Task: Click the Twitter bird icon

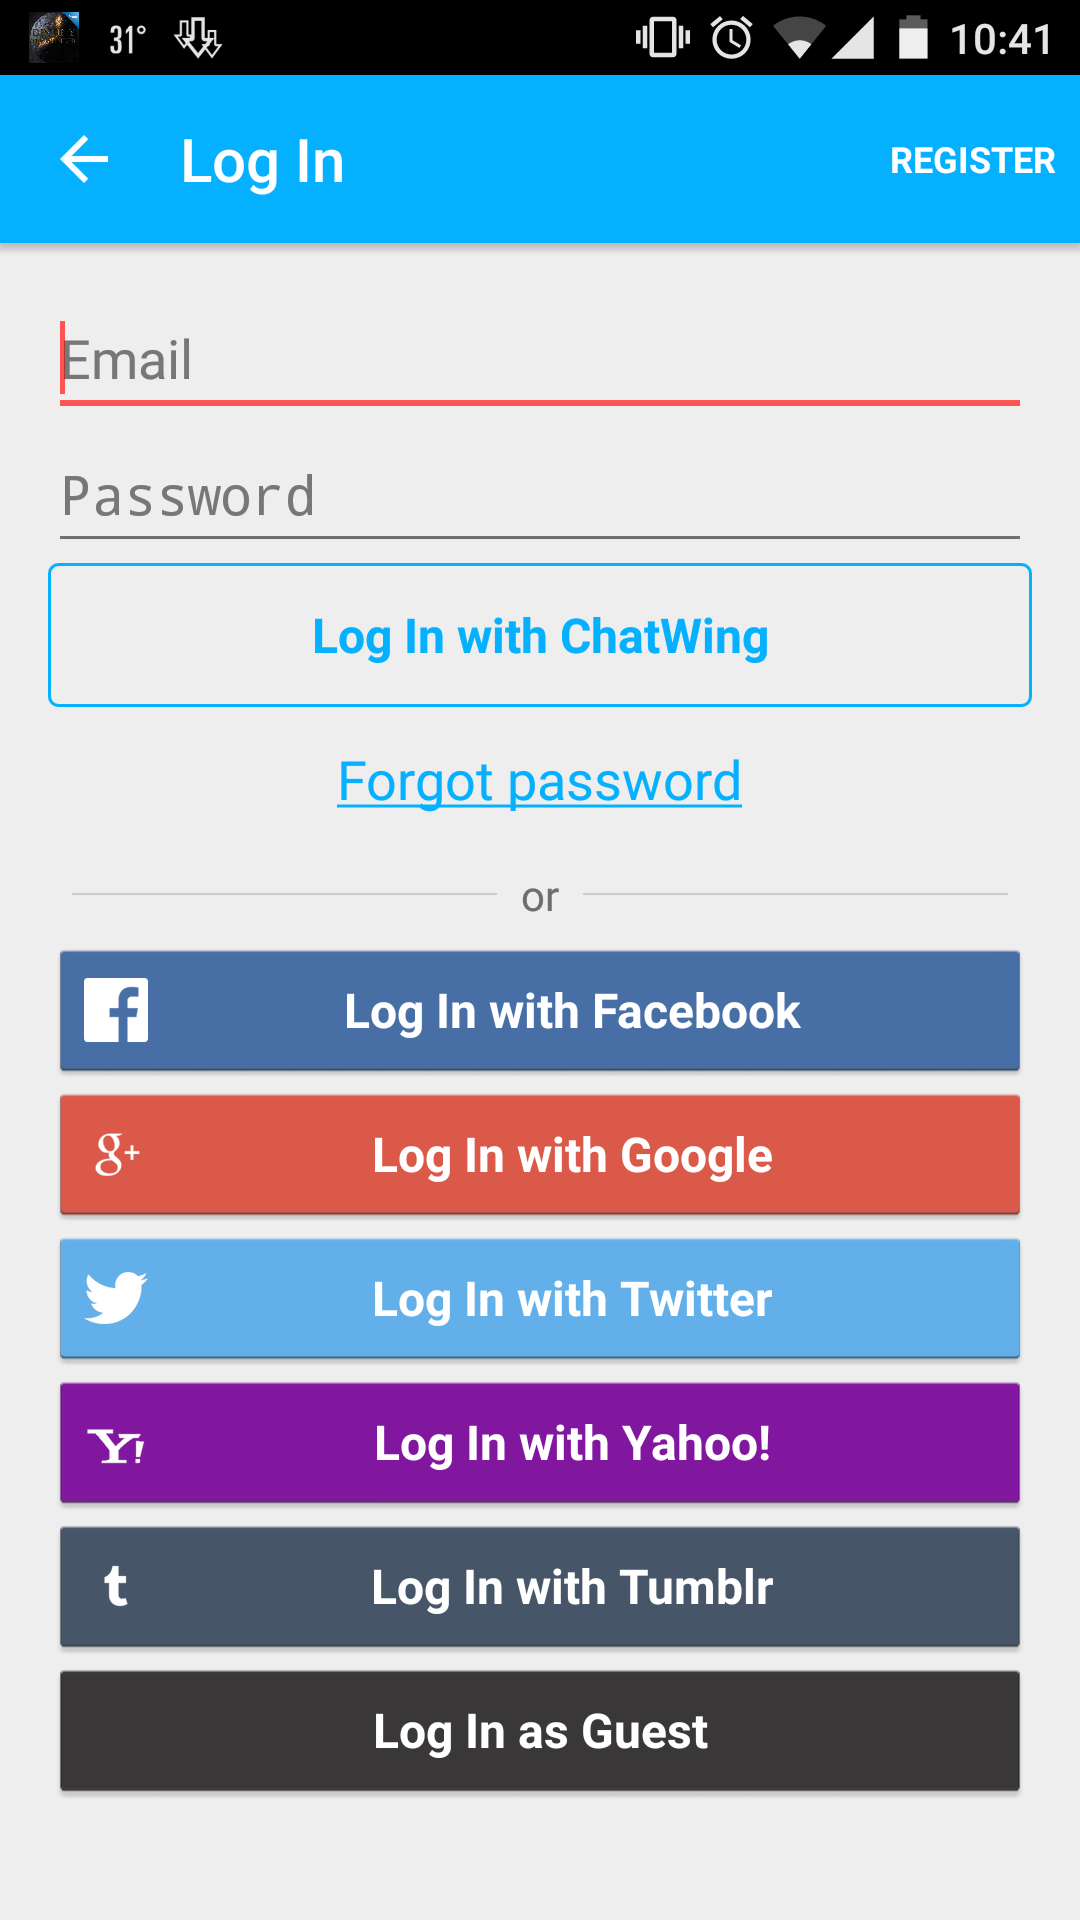Action: coord(116,1298)
